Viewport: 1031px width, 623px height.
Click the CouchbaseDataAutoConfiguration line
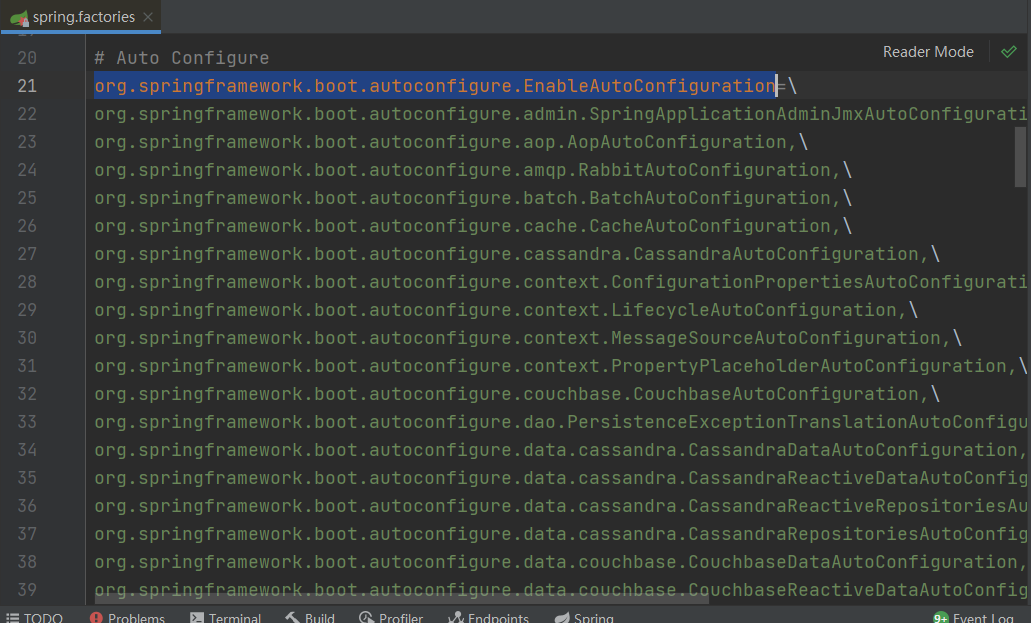(560, 562)
